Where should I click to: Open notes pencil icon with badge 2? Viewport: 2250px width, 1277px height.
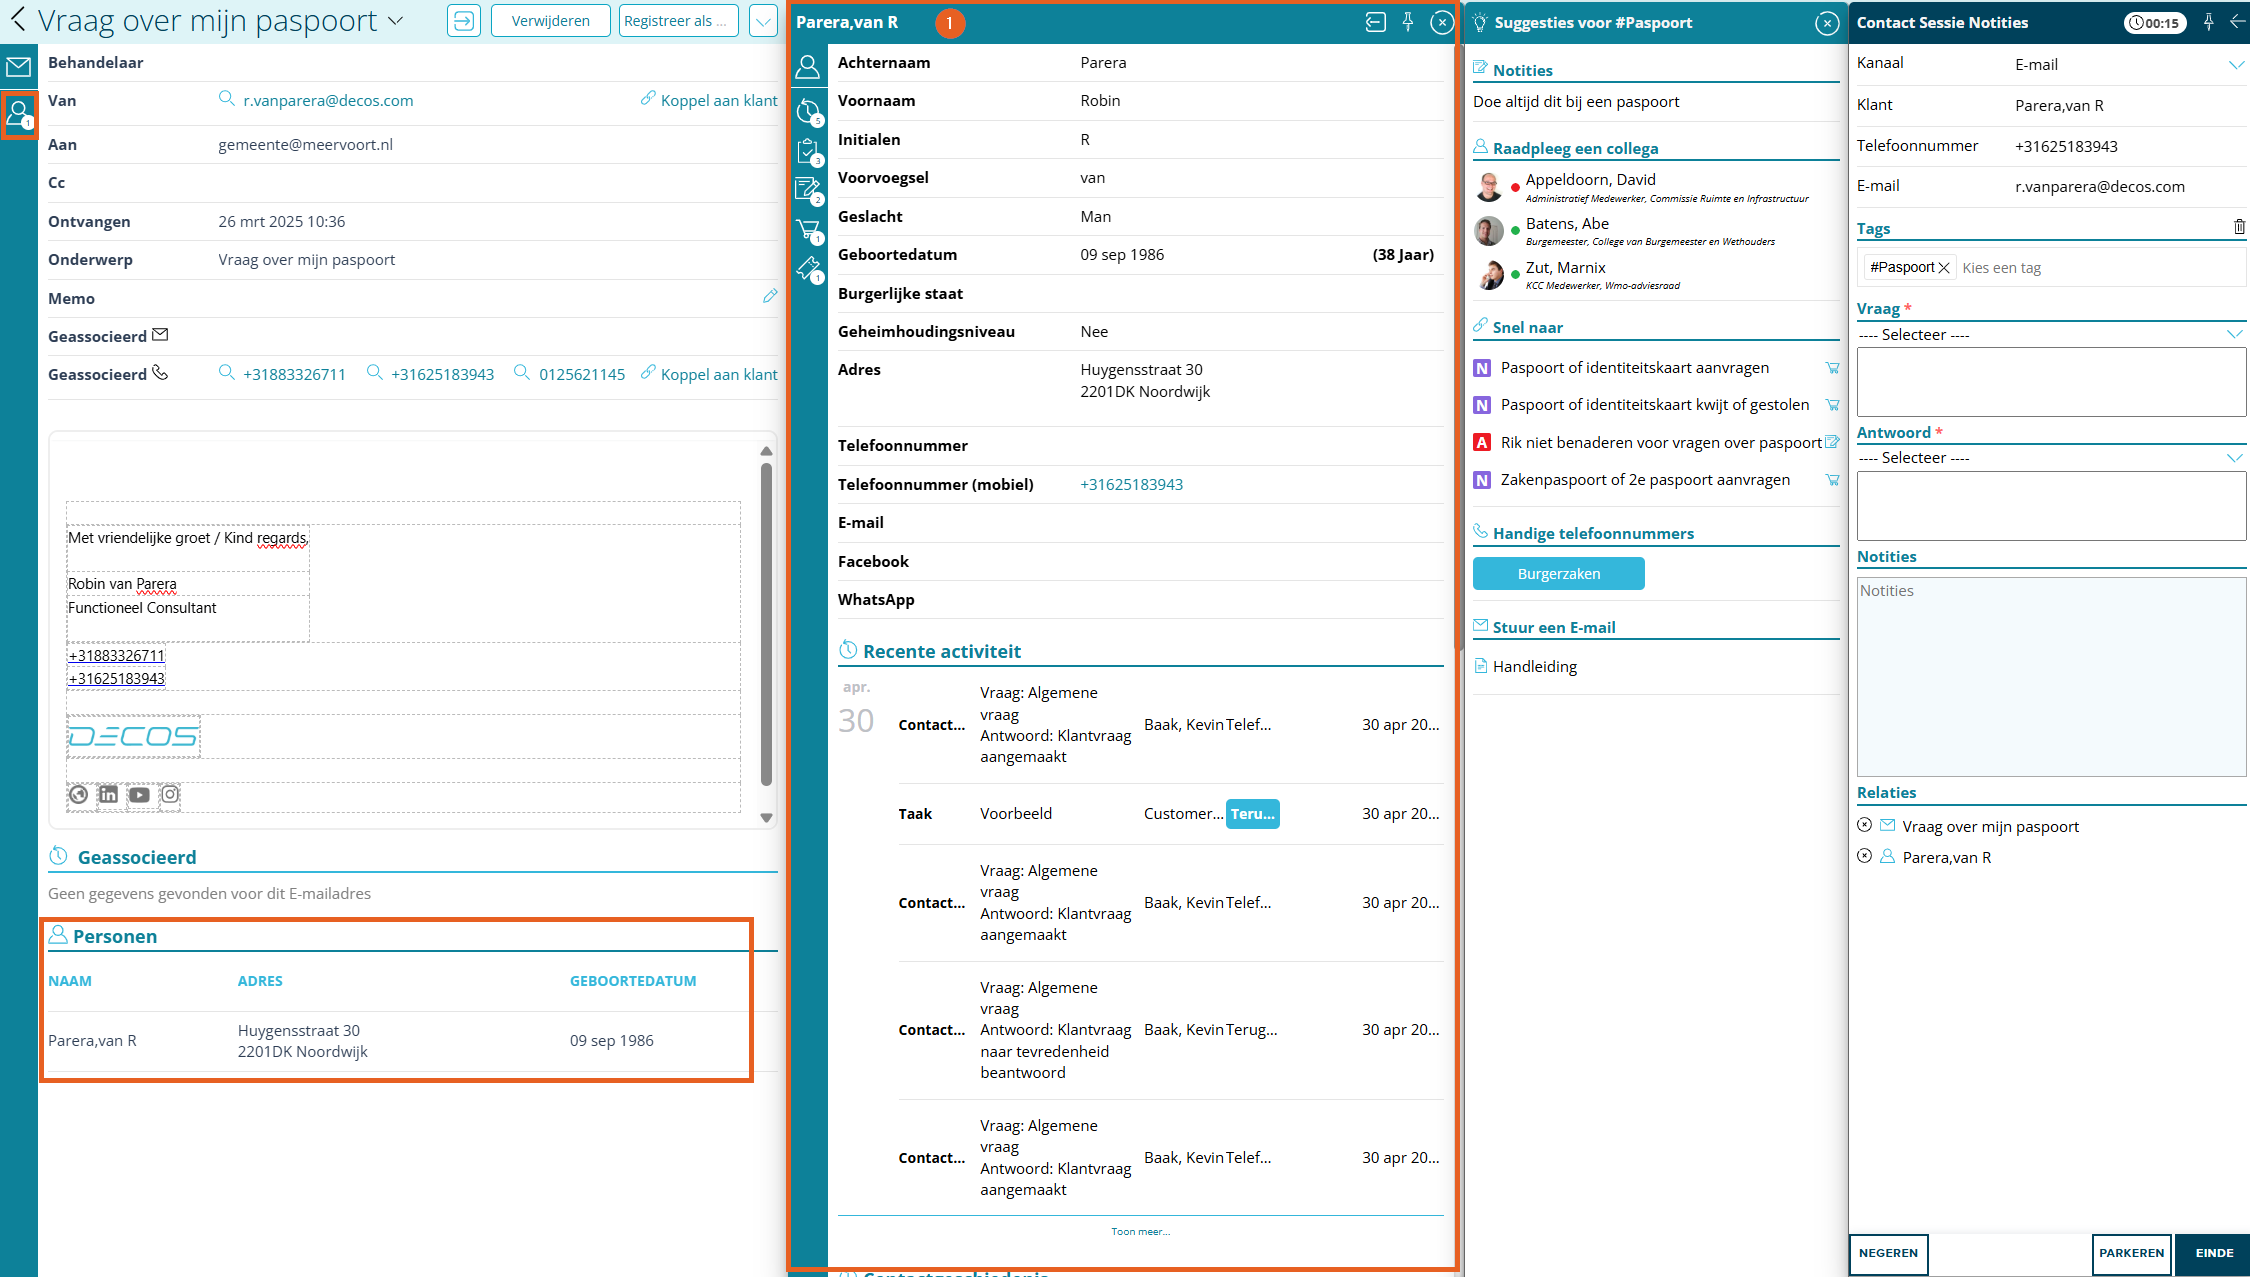tap(808, 190)
